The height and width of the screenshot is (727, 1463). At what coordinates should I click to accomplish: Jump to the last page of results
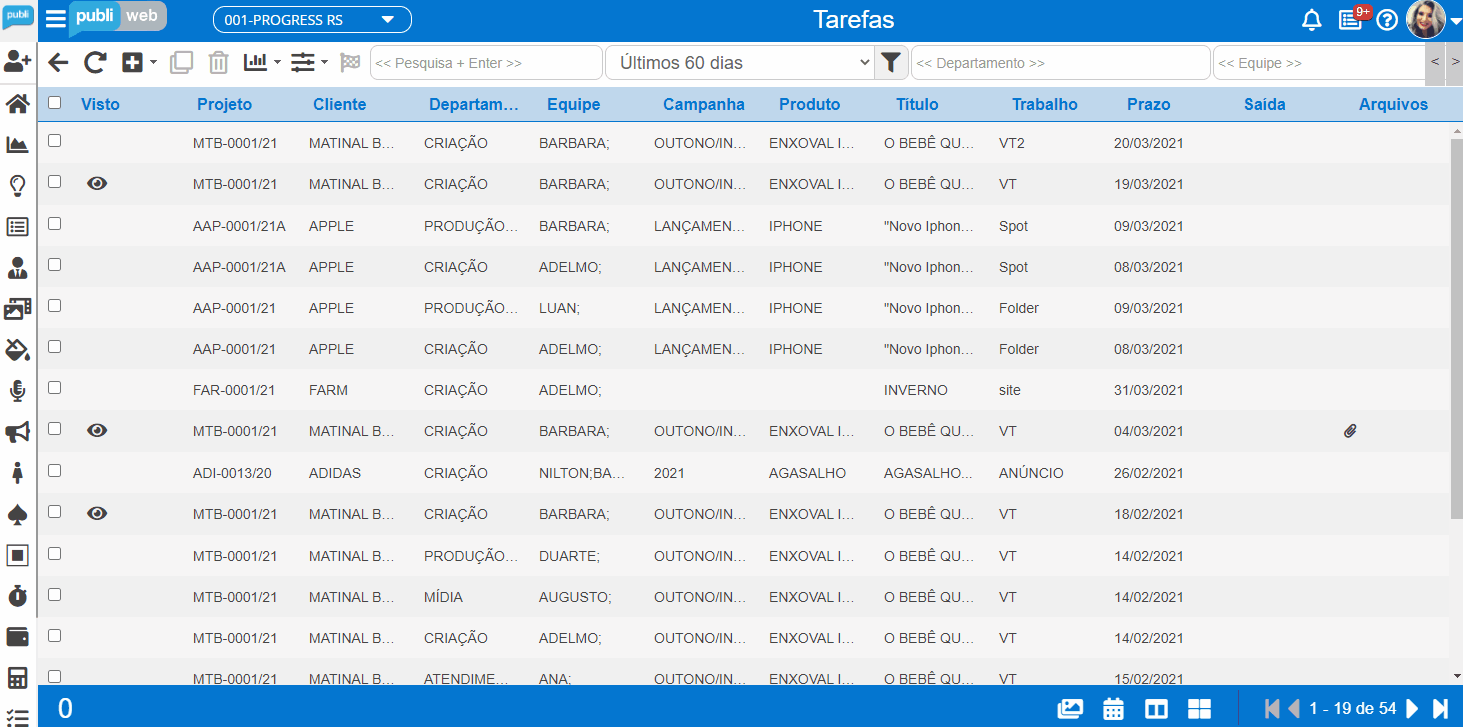coord(1441,709)
